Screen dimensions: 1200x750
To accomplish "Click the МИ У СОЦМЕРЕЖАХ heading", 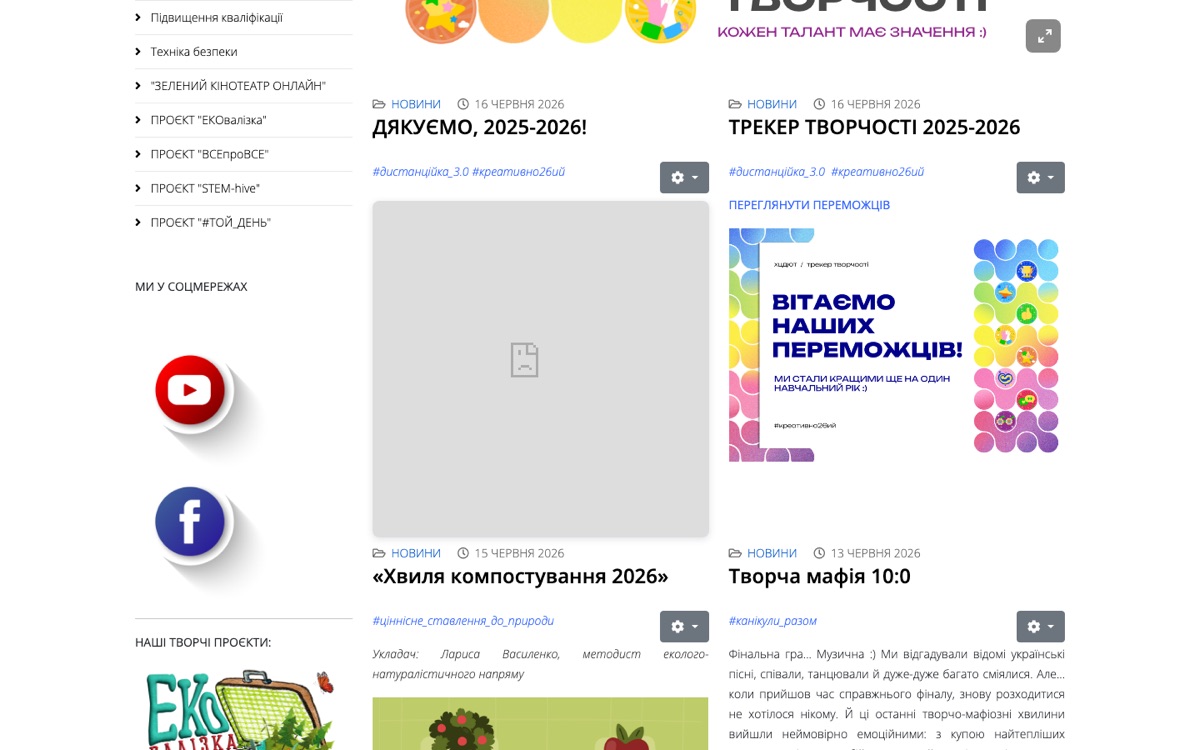I will [x=191, y=286].
